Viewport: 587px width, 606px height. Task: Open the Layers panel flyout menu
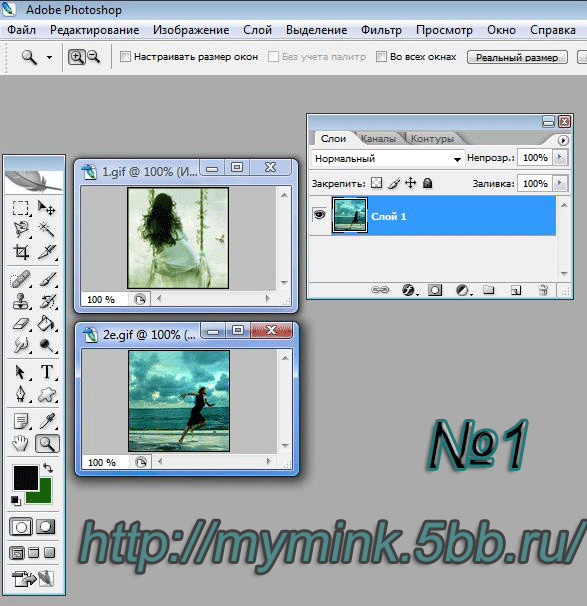tap(563, 140)
